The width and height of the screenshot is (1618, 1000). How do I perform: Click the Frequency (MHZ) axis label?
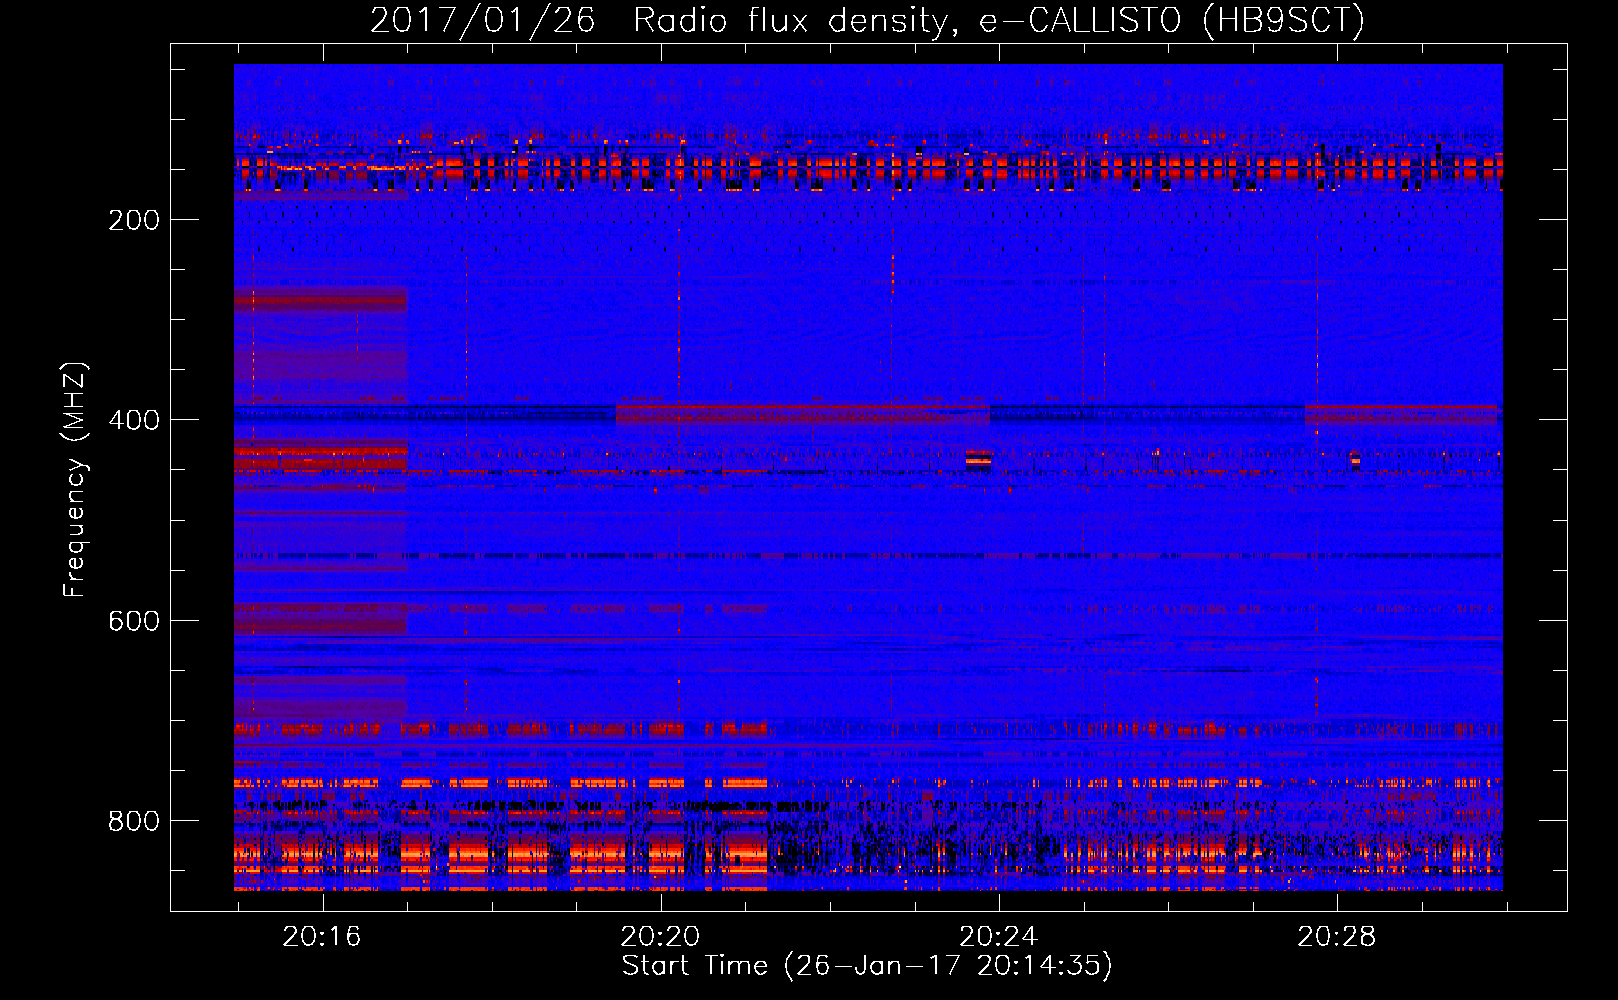tap(75, 480)
